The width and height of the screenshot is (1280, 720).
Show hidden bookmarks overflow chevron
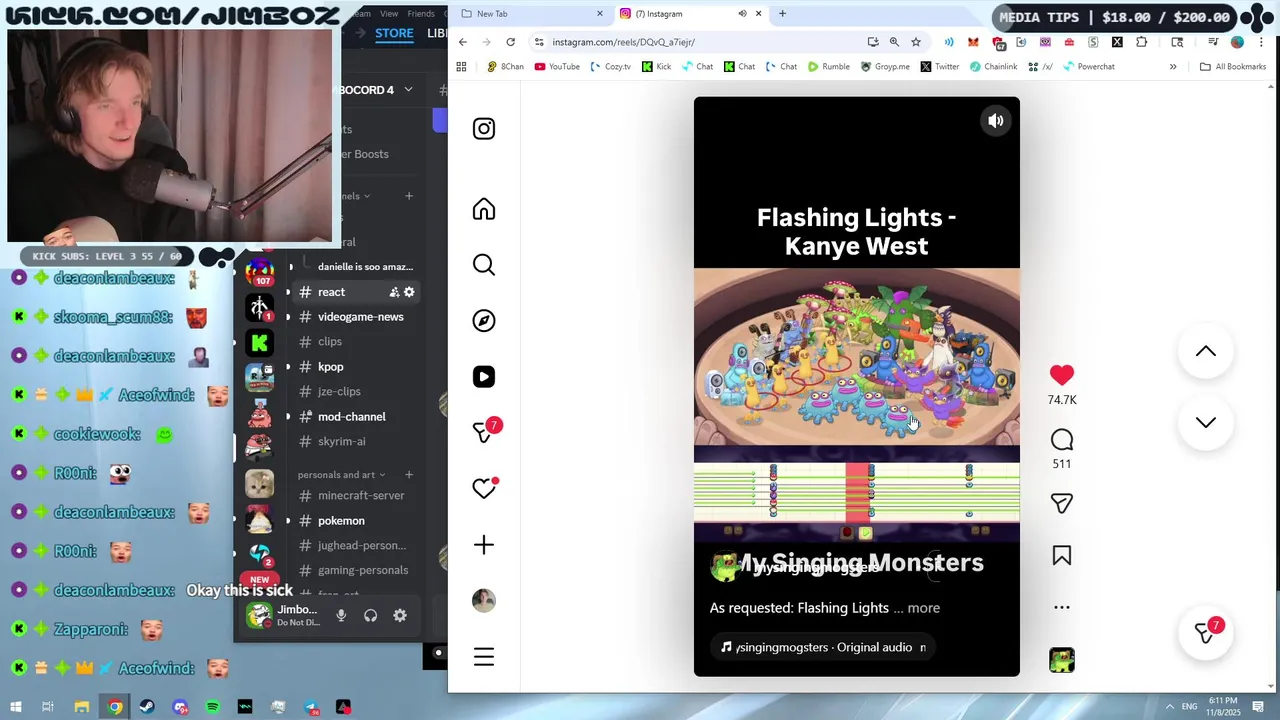[x=1173, y=67]
